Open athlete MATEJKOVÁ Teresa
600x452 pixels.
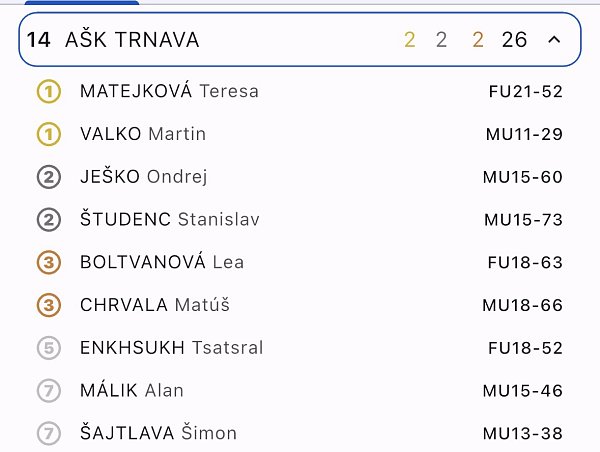click(169, 92)
